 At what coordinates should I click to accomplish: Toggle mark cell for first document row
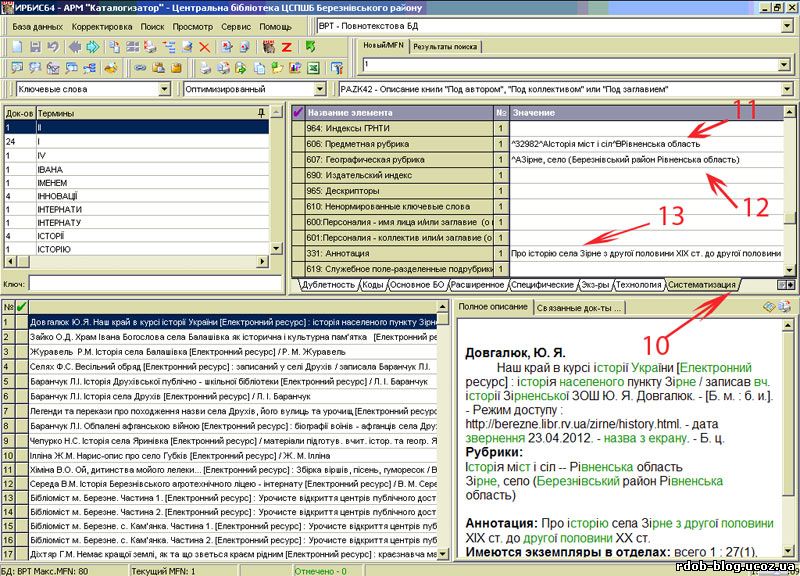tap(21, 322)
